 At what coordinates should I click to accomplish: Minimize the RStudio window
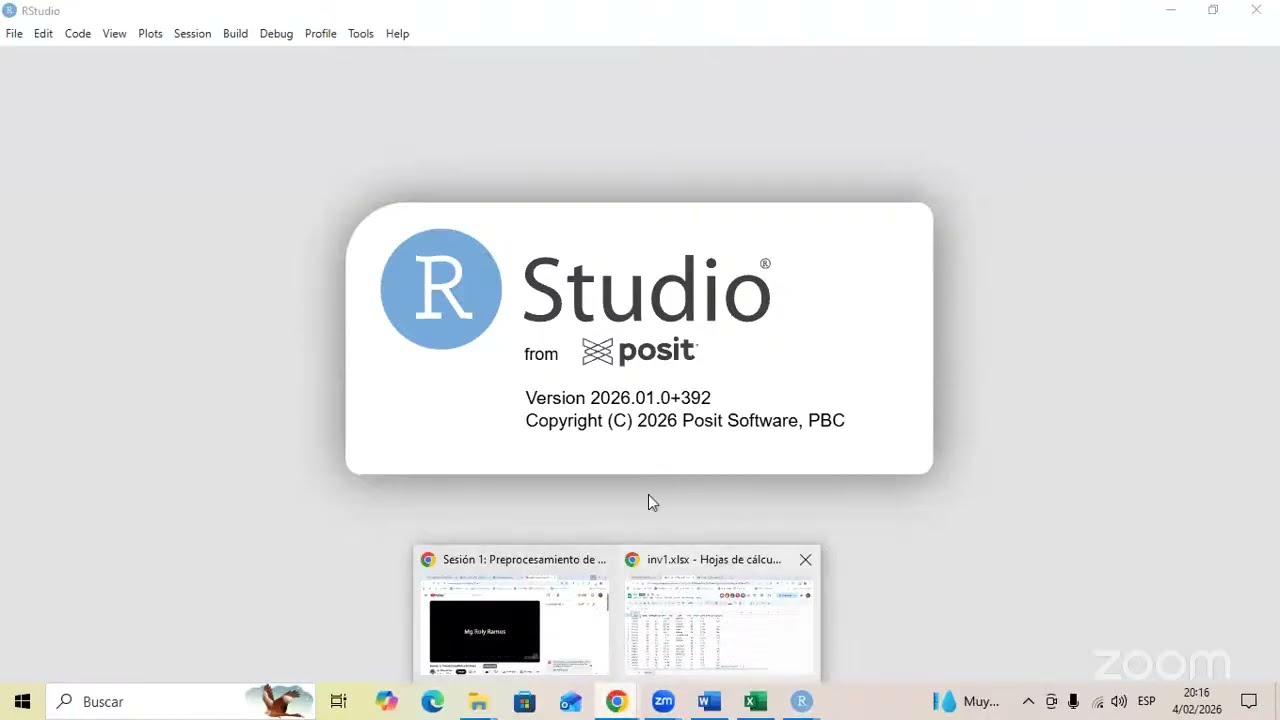[1170, 10]
